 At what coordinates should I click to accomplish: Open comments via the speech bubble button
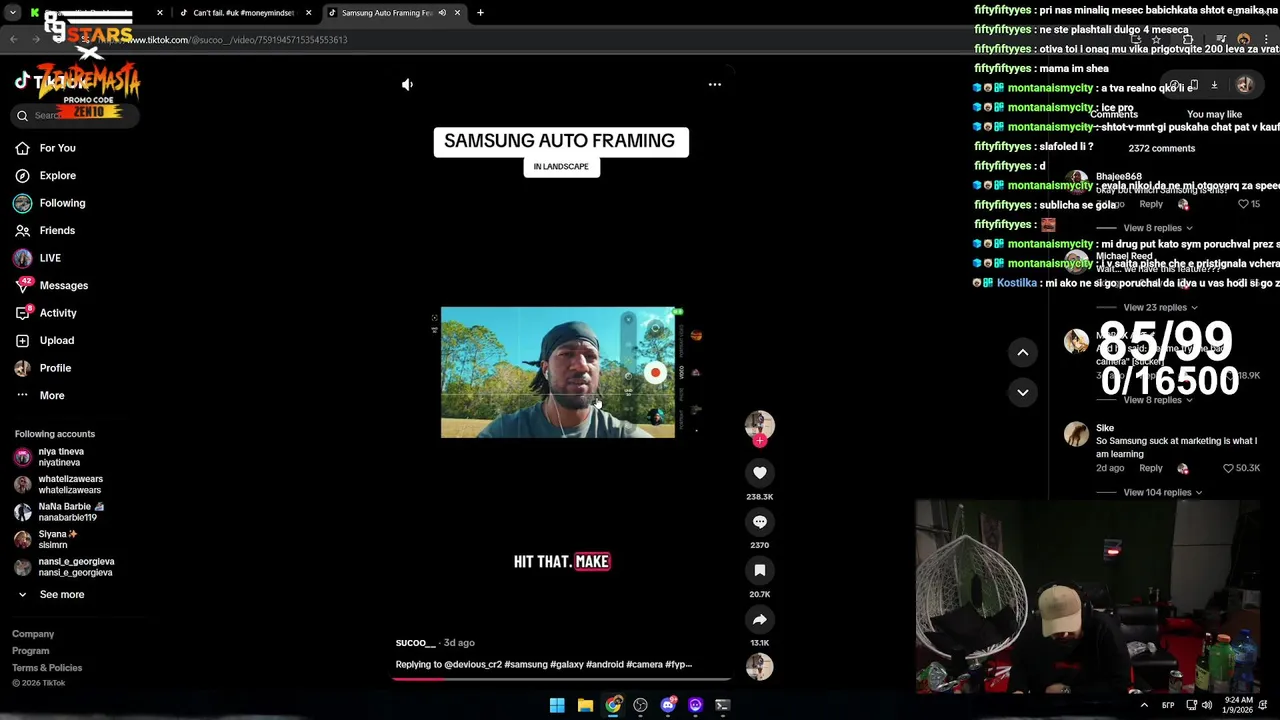point(760,522)
